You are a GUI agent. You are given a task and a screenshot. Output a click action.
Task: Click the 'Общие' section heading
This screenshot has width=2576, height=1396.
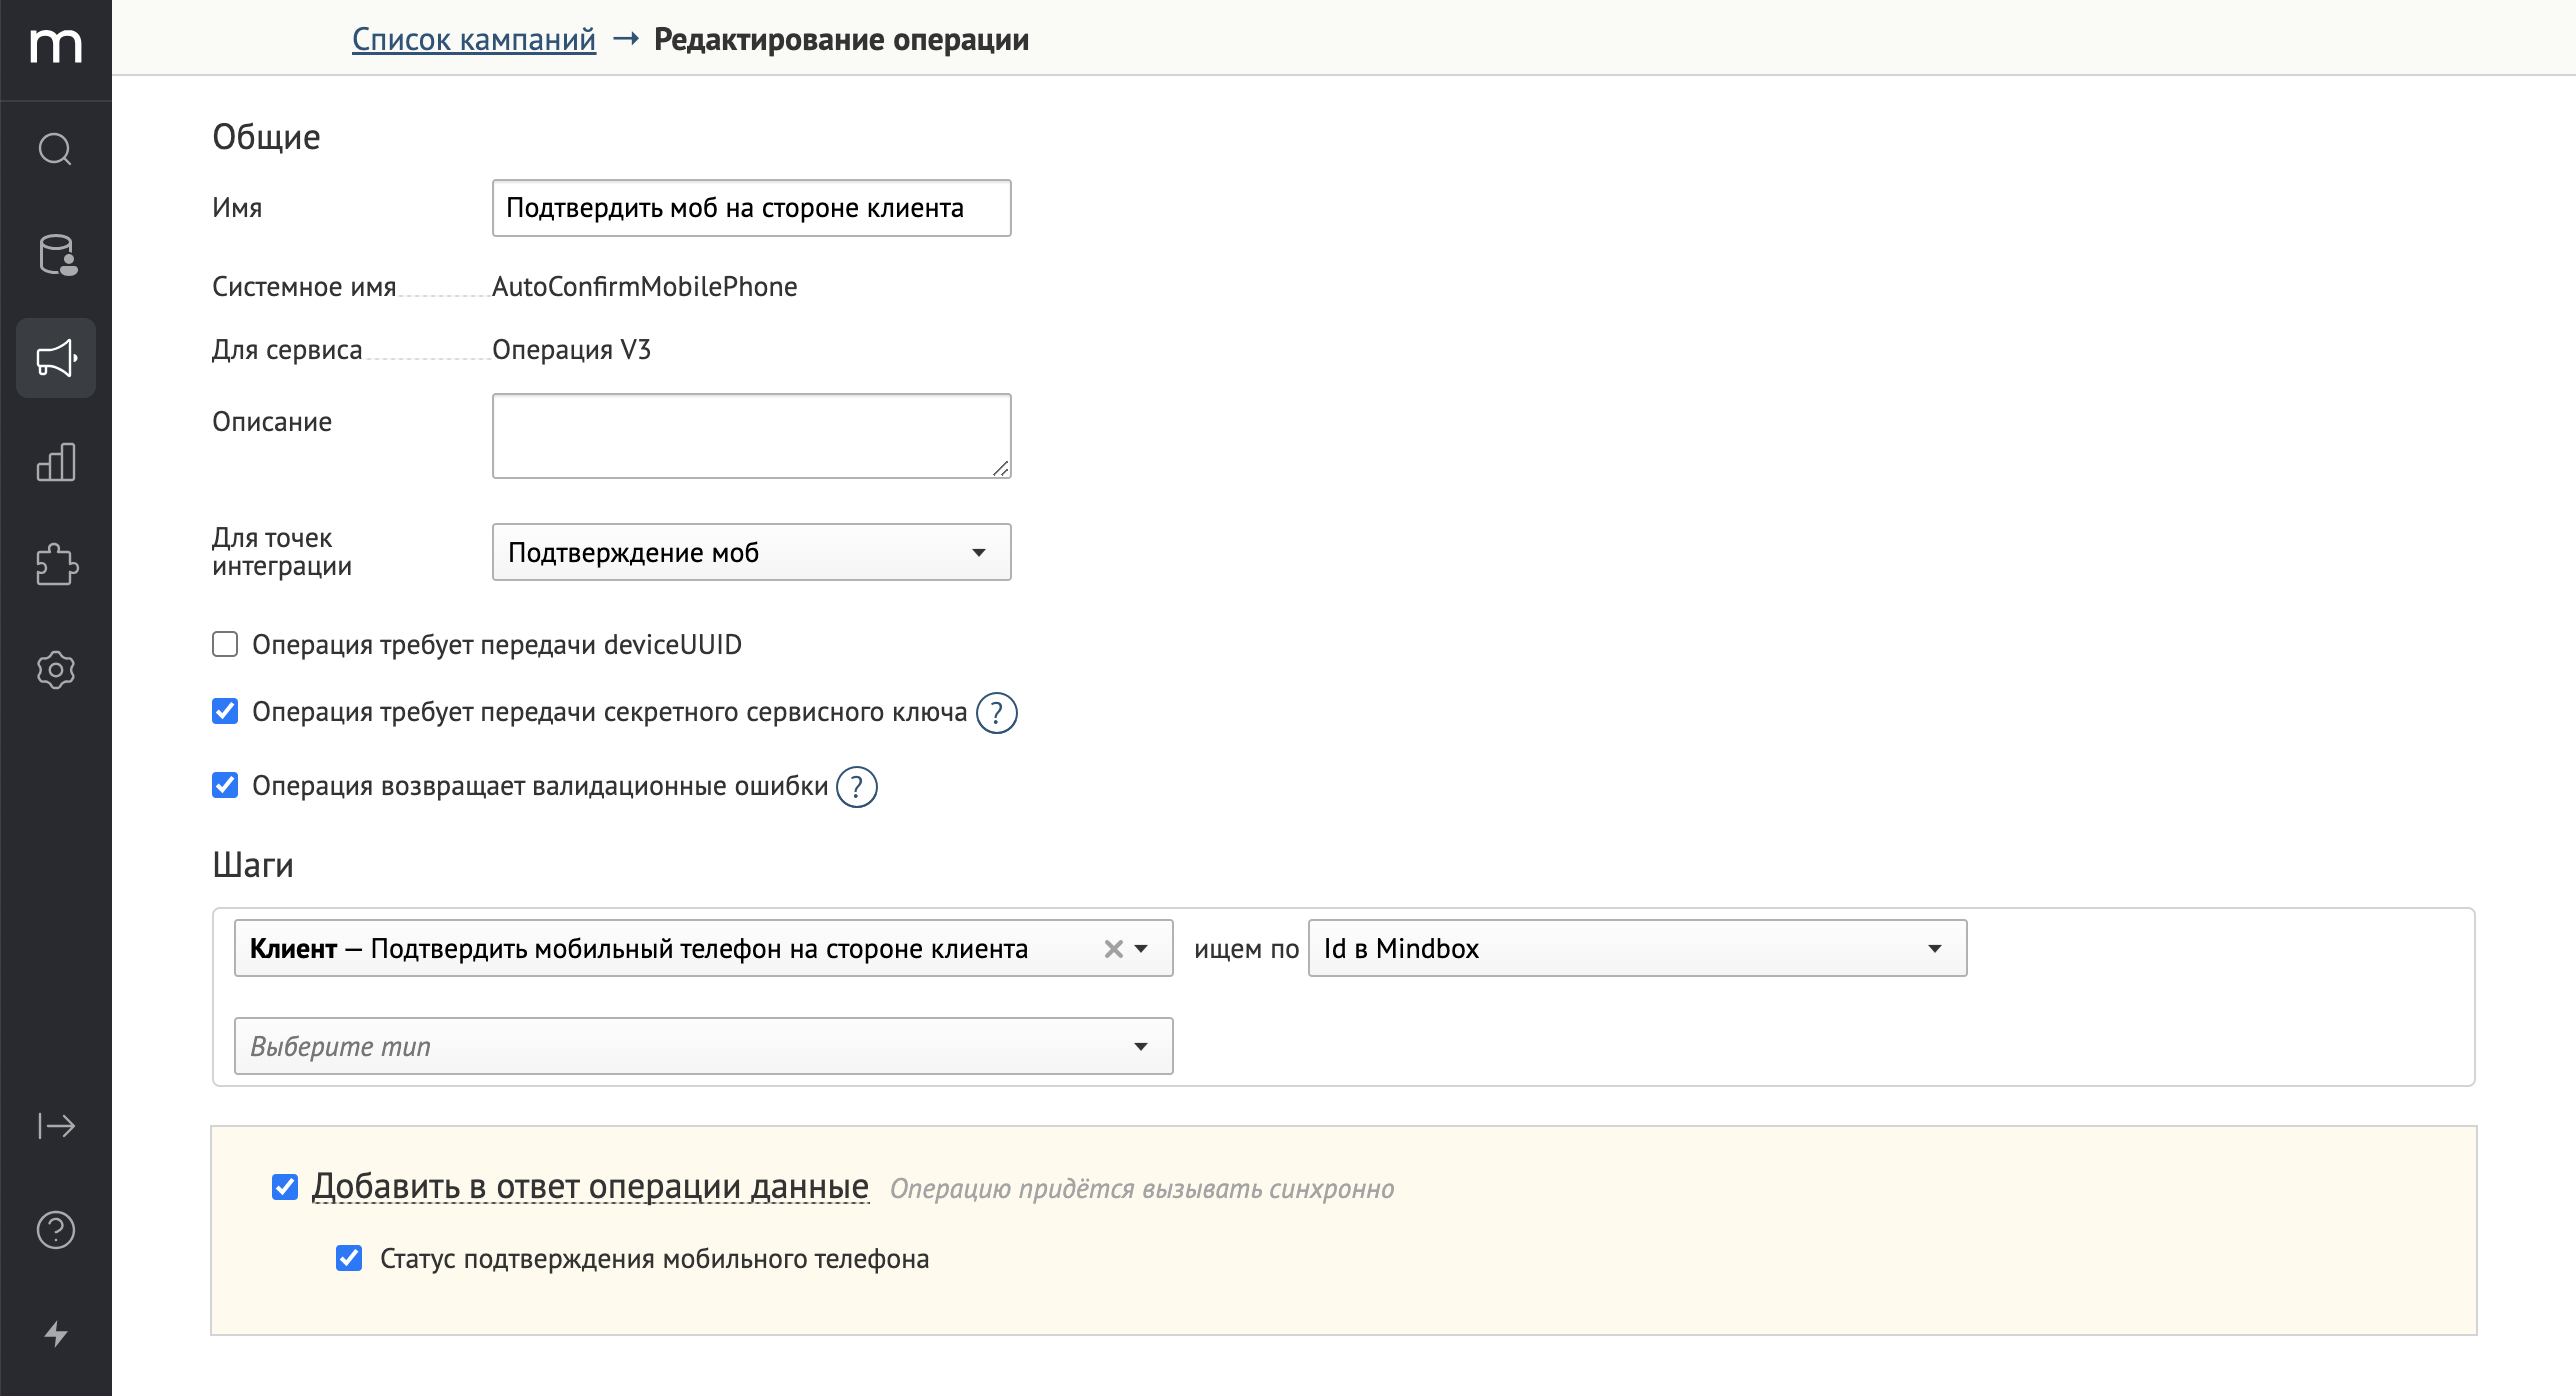pos(266,137)
